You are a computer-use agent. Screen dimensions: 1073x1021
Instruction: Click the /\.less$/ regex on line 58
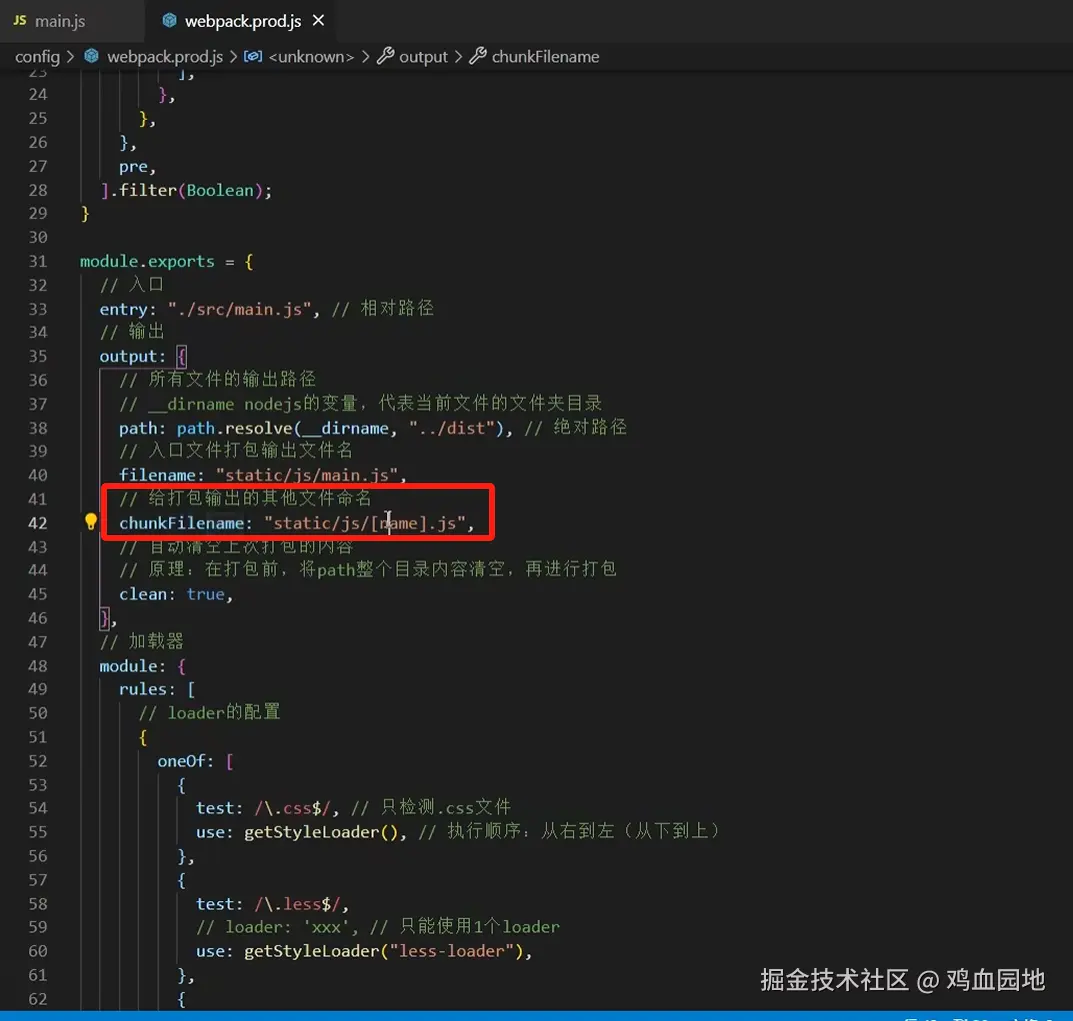(x=298, y=905)
